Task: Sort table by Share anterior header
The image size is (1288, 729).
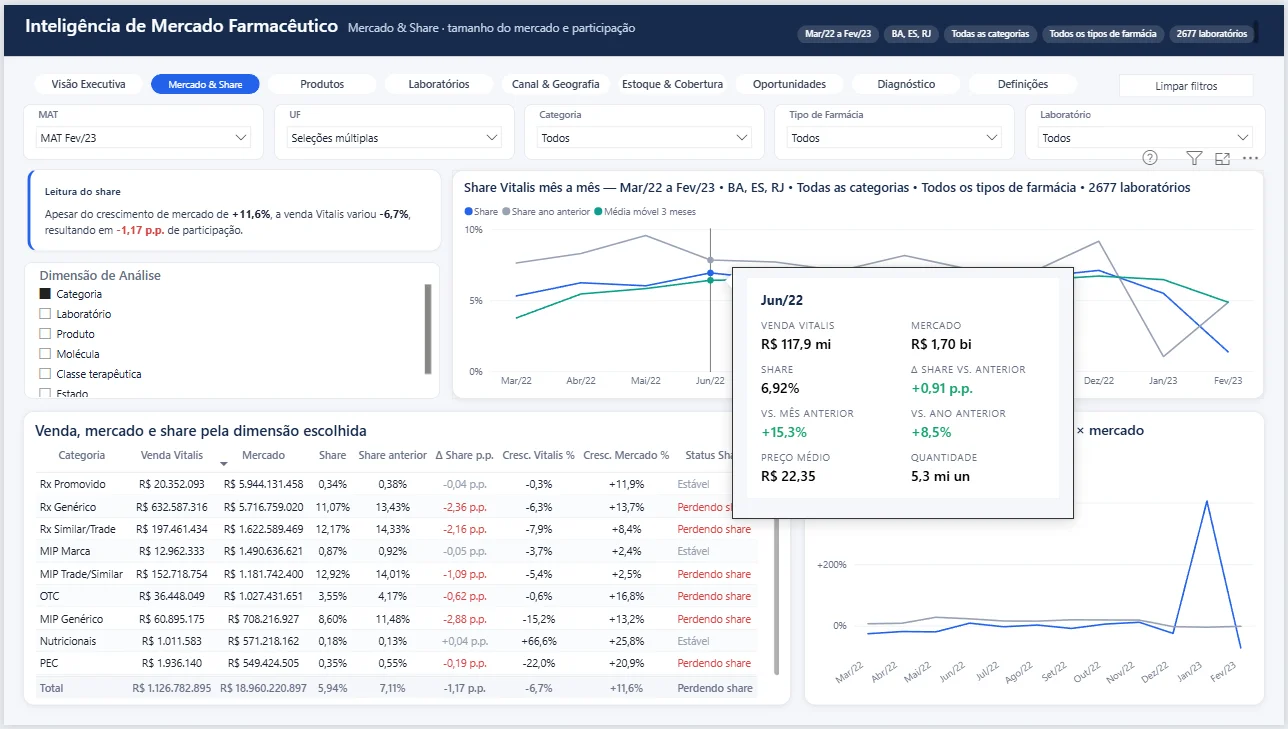Action: 393,455
